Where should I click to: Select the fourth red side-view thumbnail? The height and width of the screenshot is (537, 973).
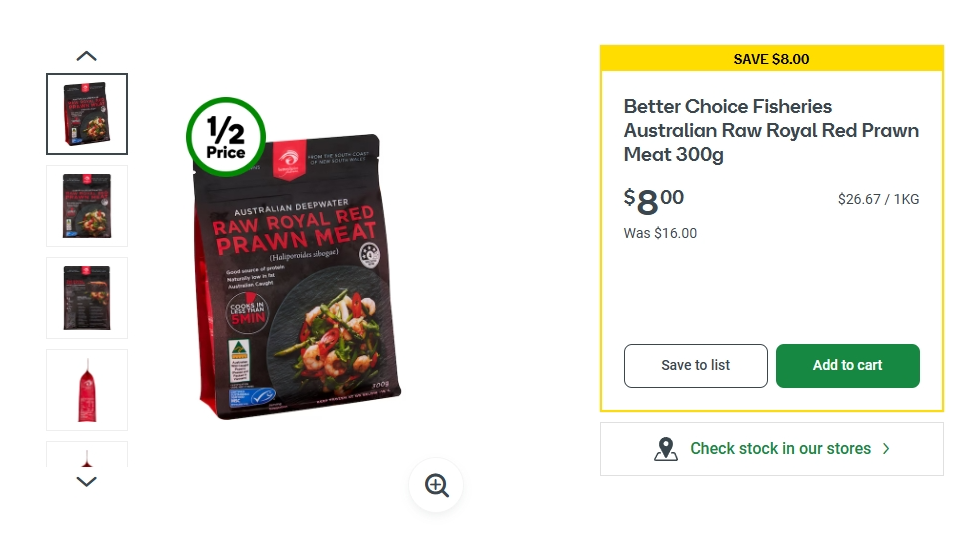[x=87, y=390]
